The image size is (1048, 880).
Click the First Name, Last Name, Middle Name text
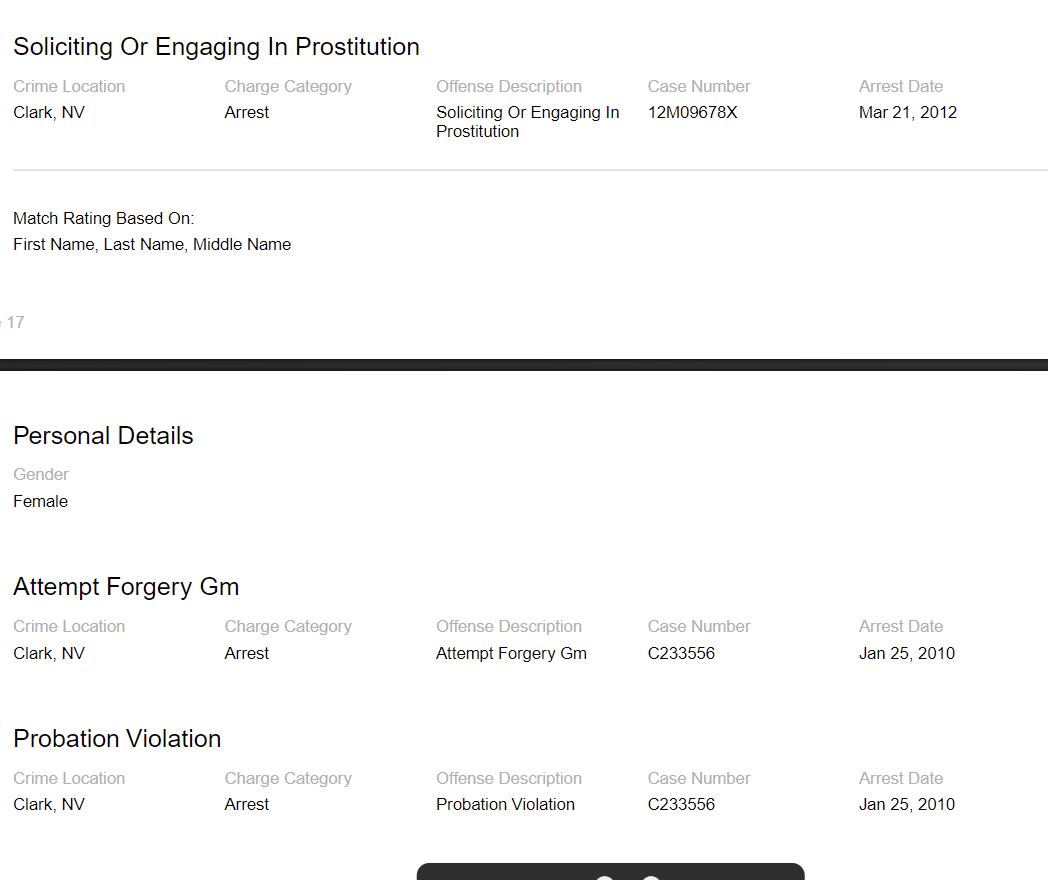coord(152,244)
